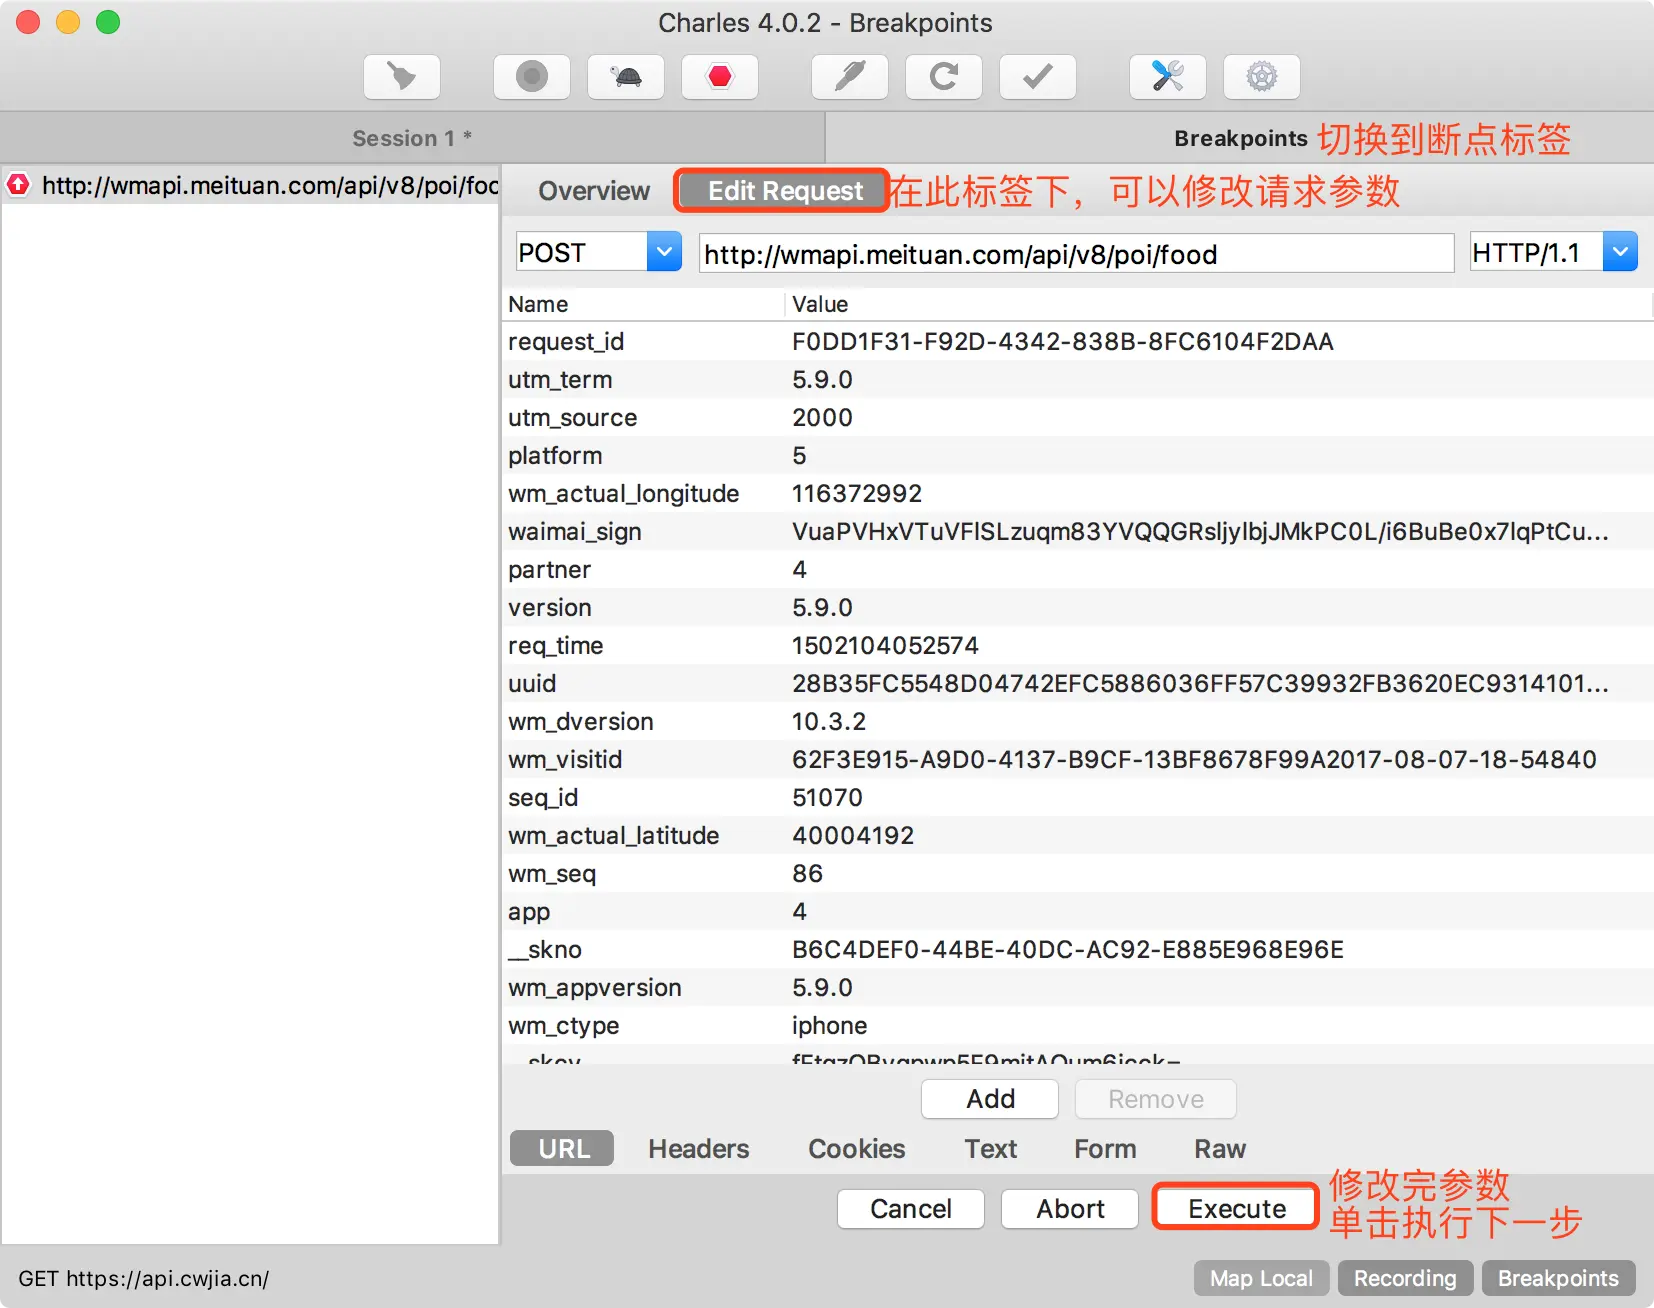Close the Charles window with red button

coord(28,22)
